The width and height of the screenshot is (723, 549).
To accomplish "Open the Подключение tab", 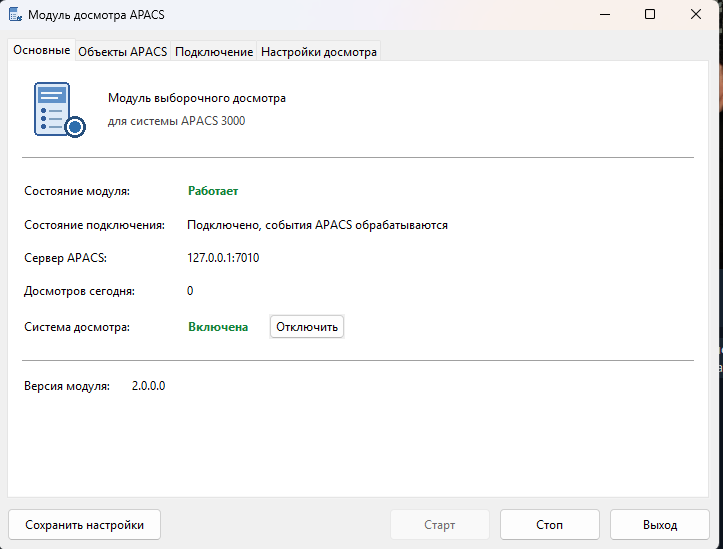I will (x=214, y=52).
